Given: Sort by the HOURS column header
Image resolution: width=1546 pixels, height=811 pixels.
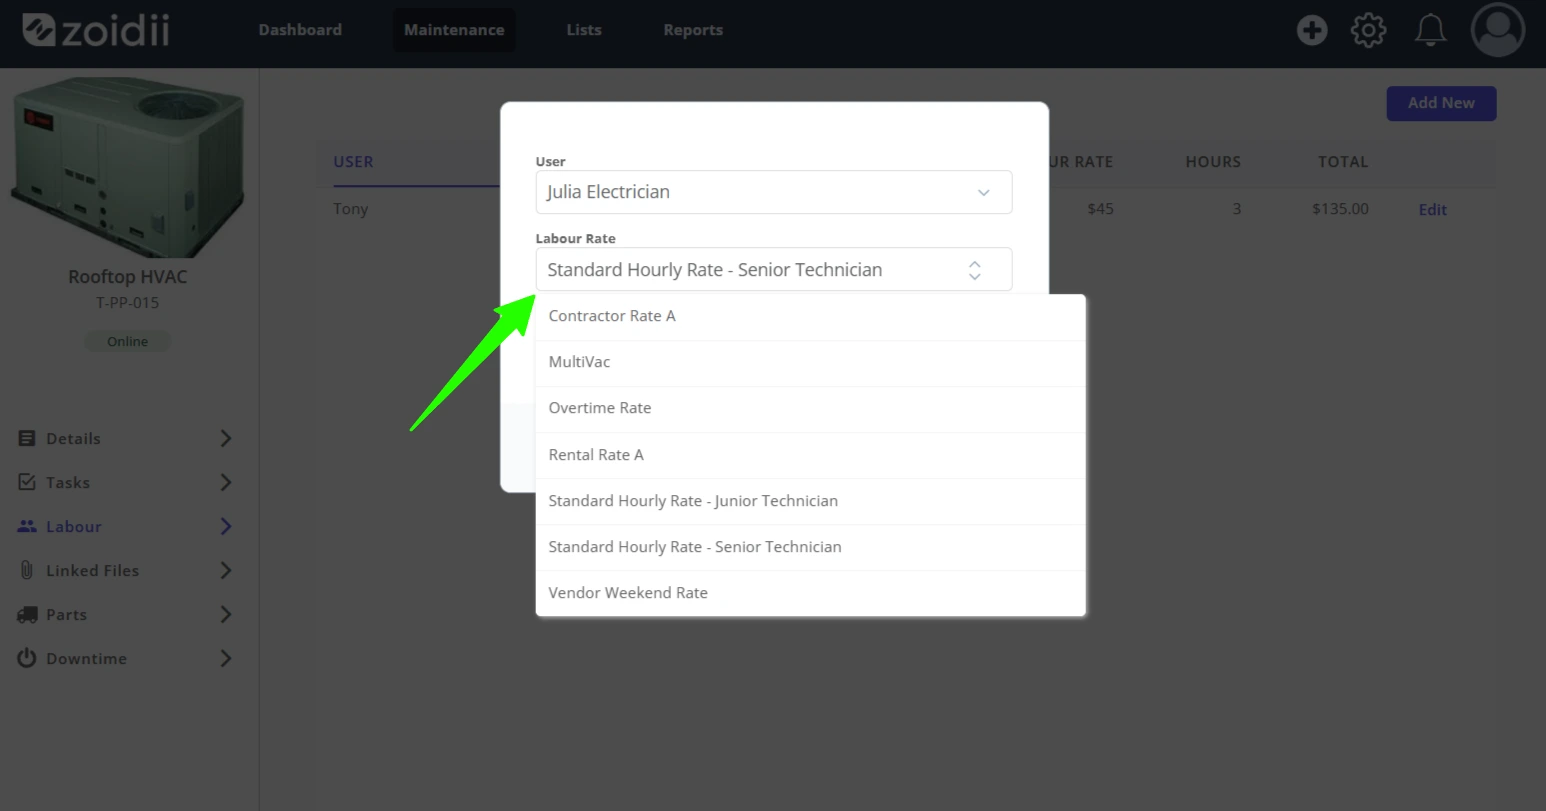Looking at the screenshot, I should pyautogui.click(x=1213, y=161).
